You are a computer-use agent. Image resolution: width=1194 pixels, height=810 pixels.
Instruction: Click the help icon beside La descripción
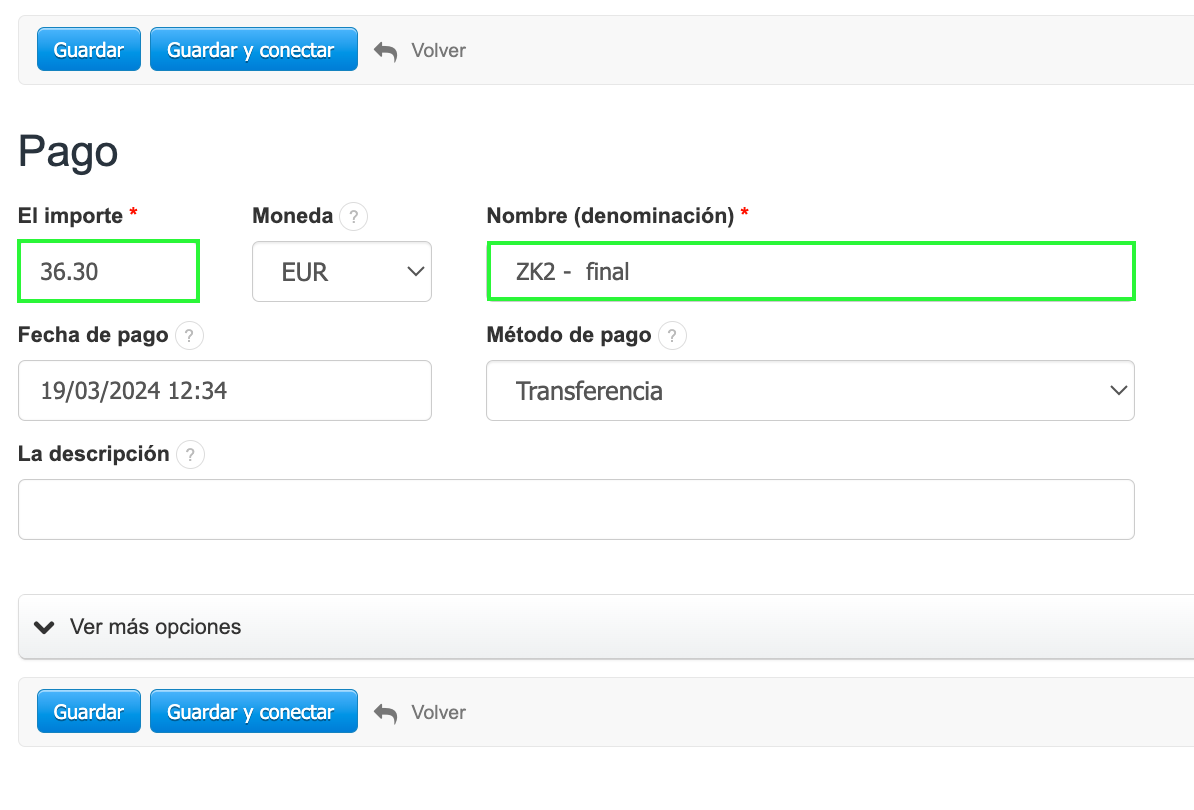click(190, 455)
